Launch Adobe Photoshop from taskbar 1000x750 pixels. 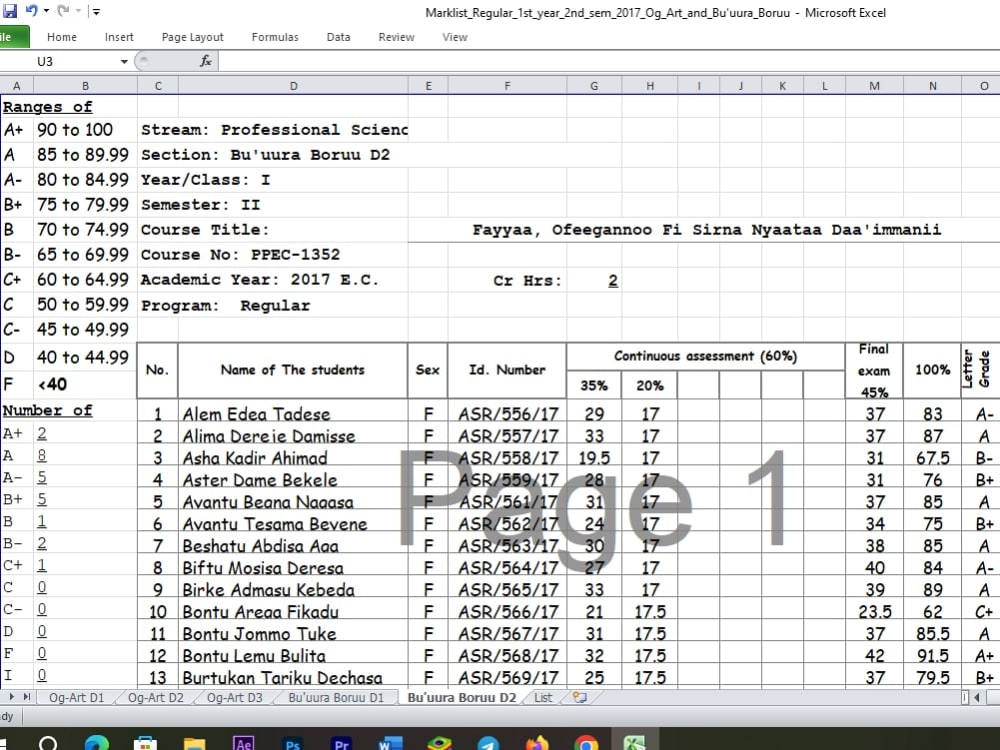point(293,744)
